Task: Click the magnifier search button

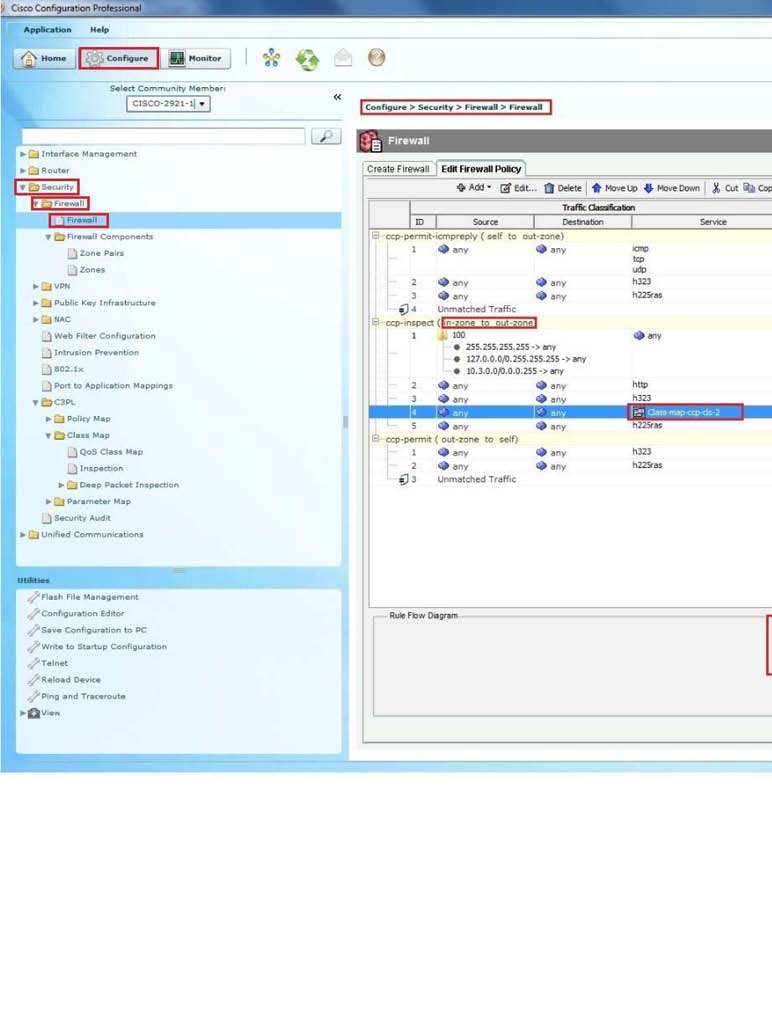Action: (326, 136)
